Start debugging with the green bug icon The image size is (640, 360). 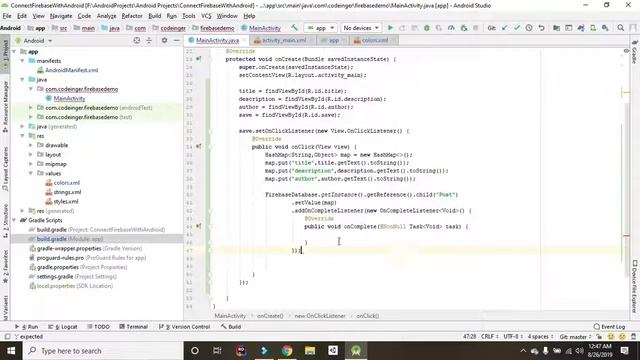(x=427, y=28)
